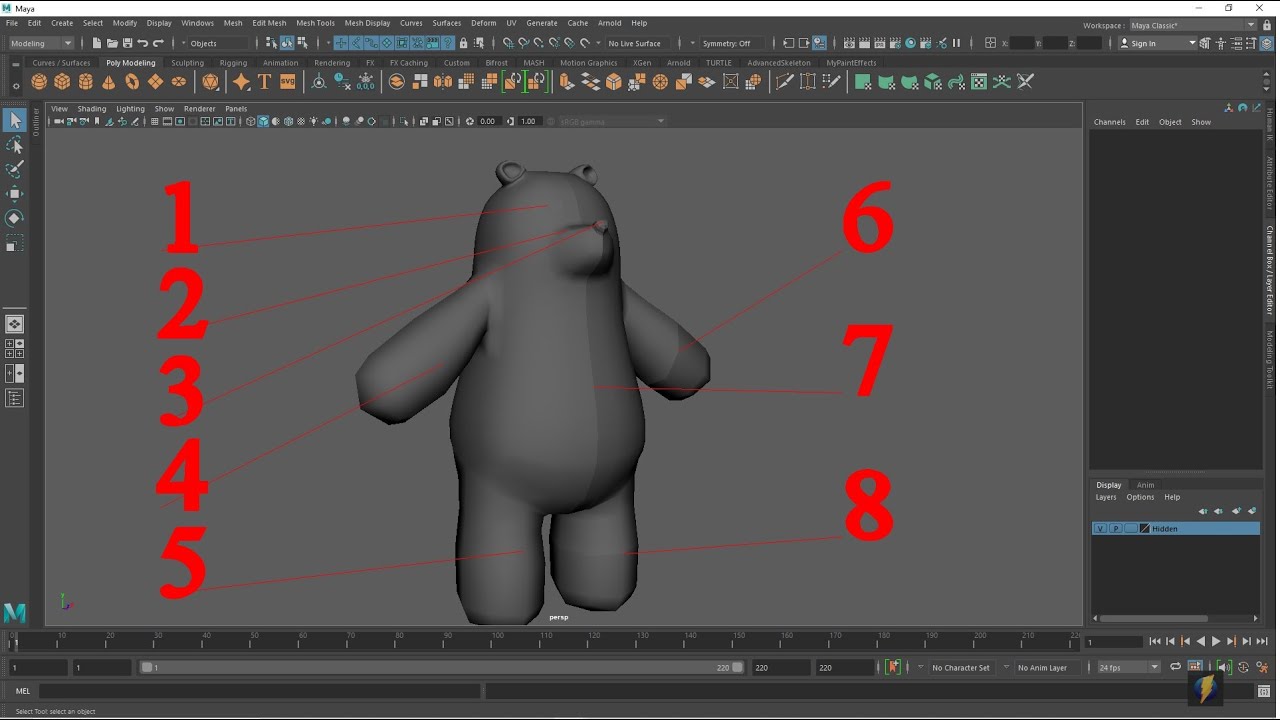
Task: Toggle playback P box of Hidden layer
Action: click(x=1115, y=528)
